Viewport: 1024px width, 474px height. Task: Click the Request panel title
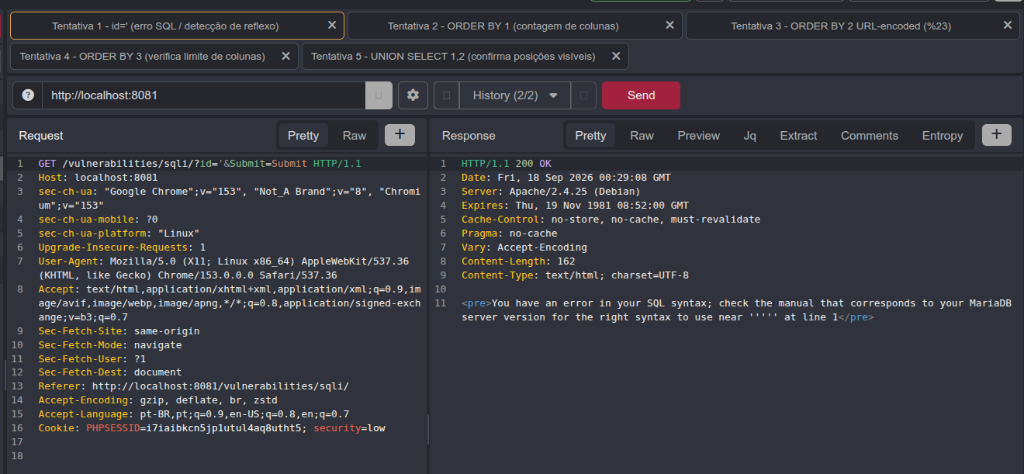(x=41, y=136)
